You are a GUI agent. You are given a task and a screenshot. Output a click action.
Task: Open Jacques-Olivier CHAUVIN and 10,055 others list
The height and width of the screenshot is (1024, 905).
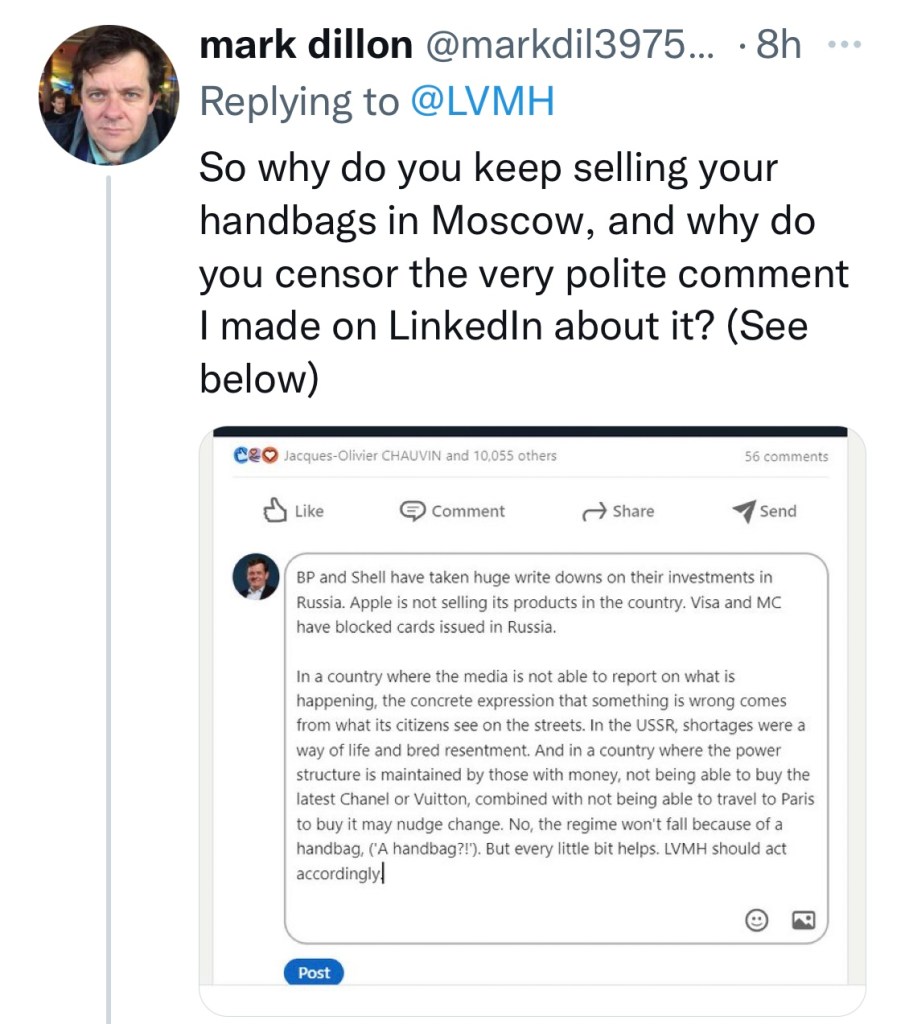[421, 455]
